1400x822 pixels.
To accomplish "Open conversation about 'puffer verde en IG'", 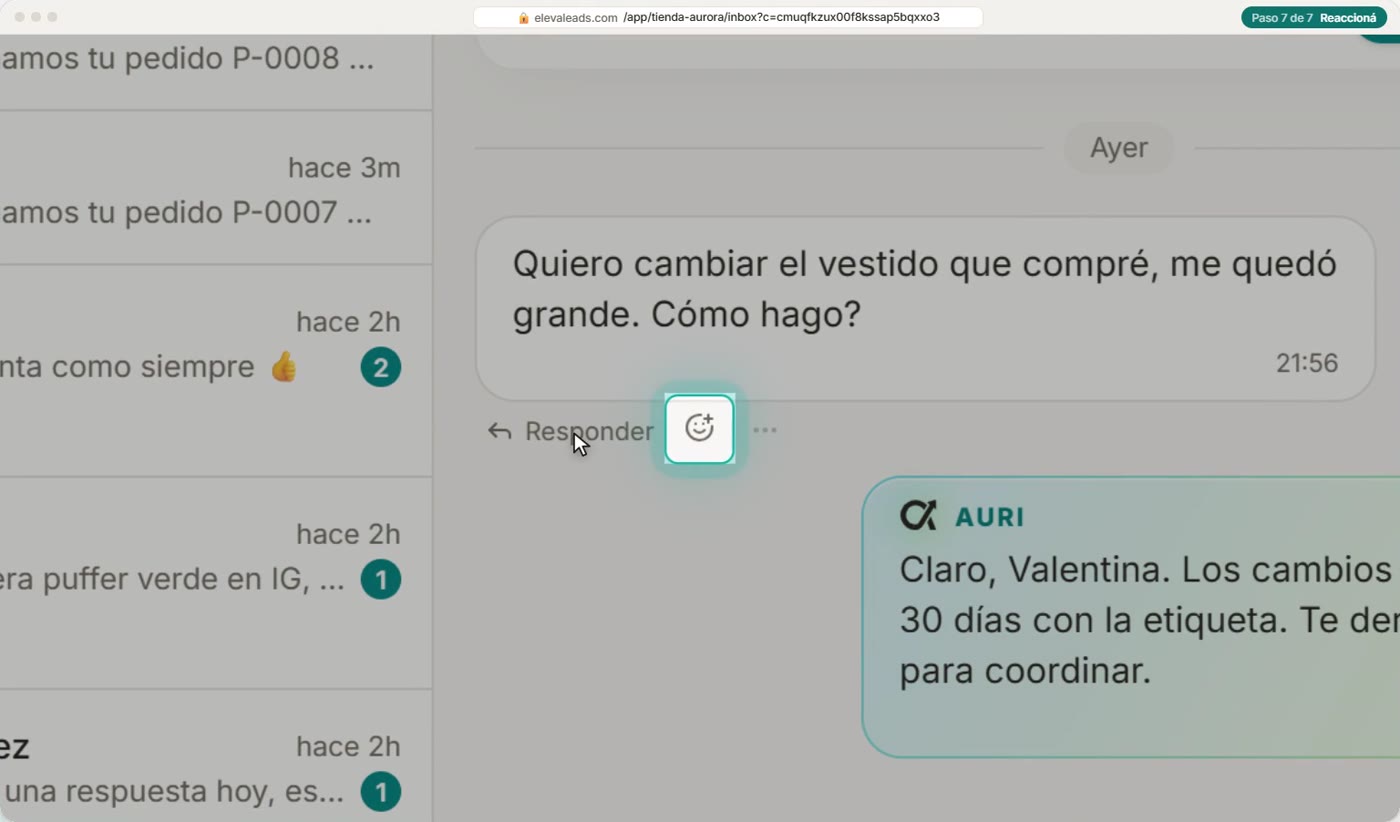I will [x=216, y=583].
